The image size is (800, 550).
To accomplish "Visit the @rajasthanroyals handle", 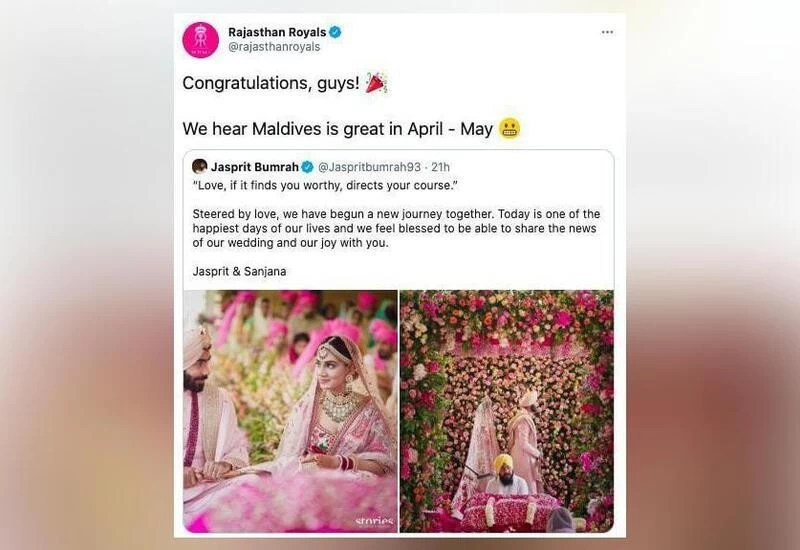I will (x=274, y=47).
